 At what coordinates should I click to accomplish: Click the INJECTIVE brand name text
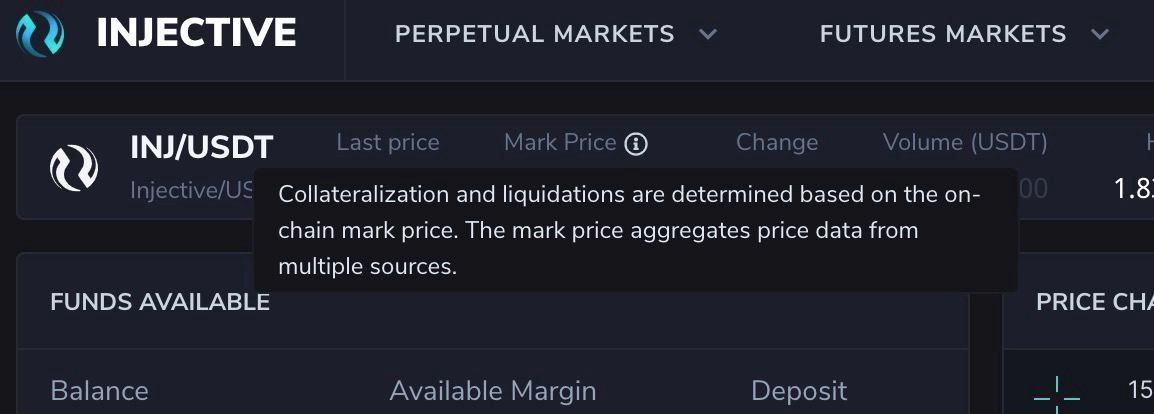coord(196,34)
